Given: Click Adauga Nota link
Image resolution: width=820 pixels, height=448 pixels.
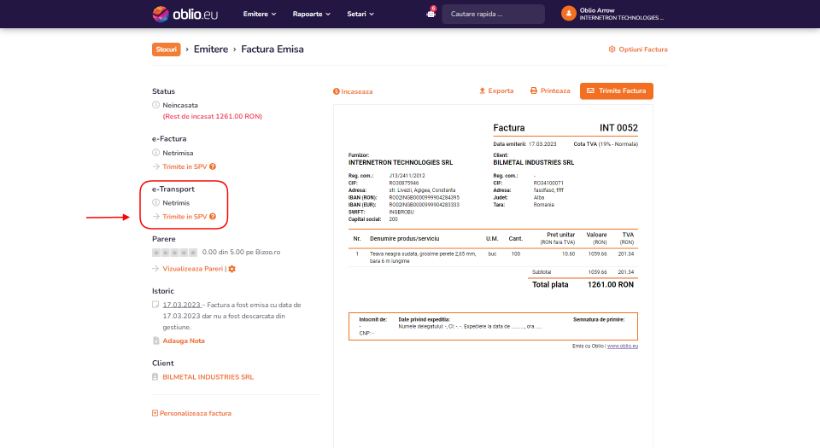Looking at the screenshot, I should [x=184, y=341].
